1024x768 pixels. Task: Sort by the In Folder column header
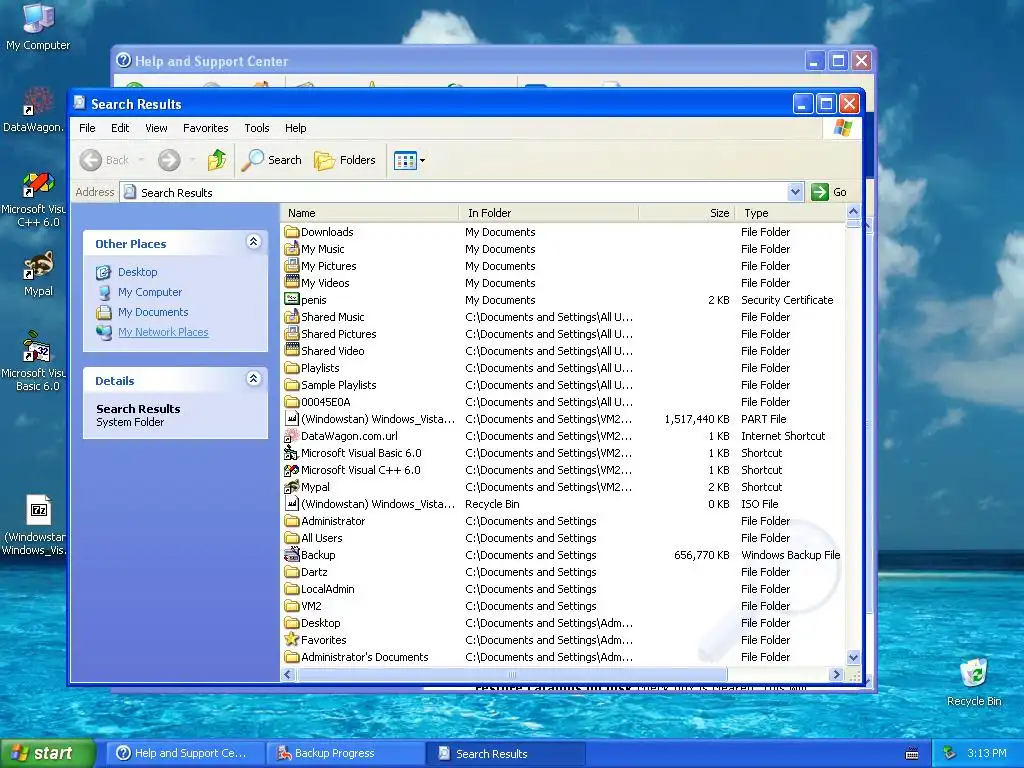549,213
